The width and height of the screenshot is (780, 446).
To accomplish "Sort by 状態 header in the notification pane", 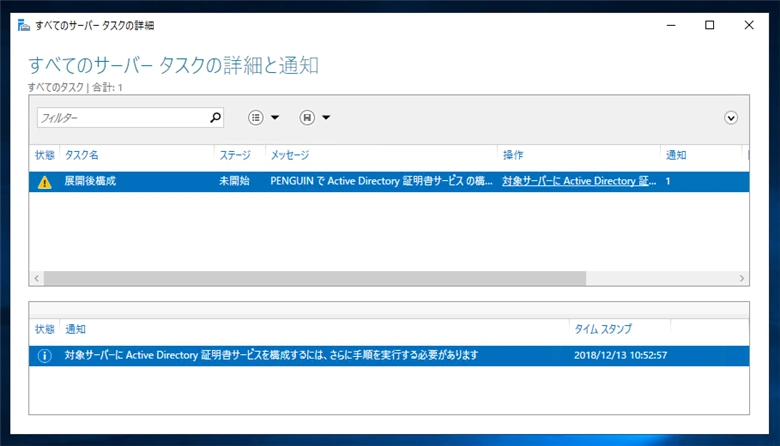I will coord(44,329).
